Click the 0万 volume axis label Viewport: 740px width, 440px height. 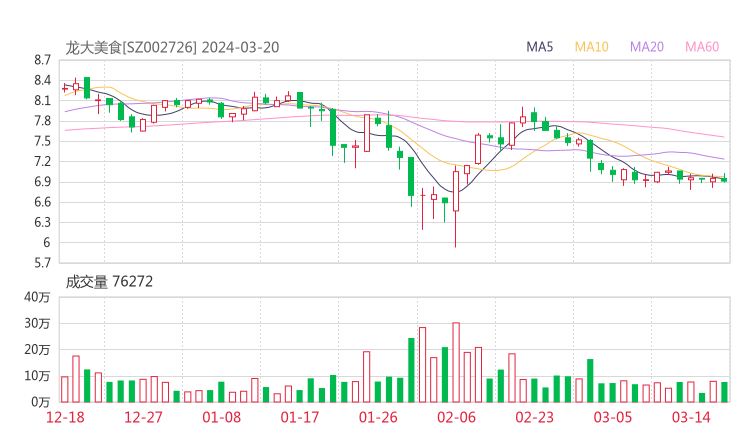click(41, 403)
